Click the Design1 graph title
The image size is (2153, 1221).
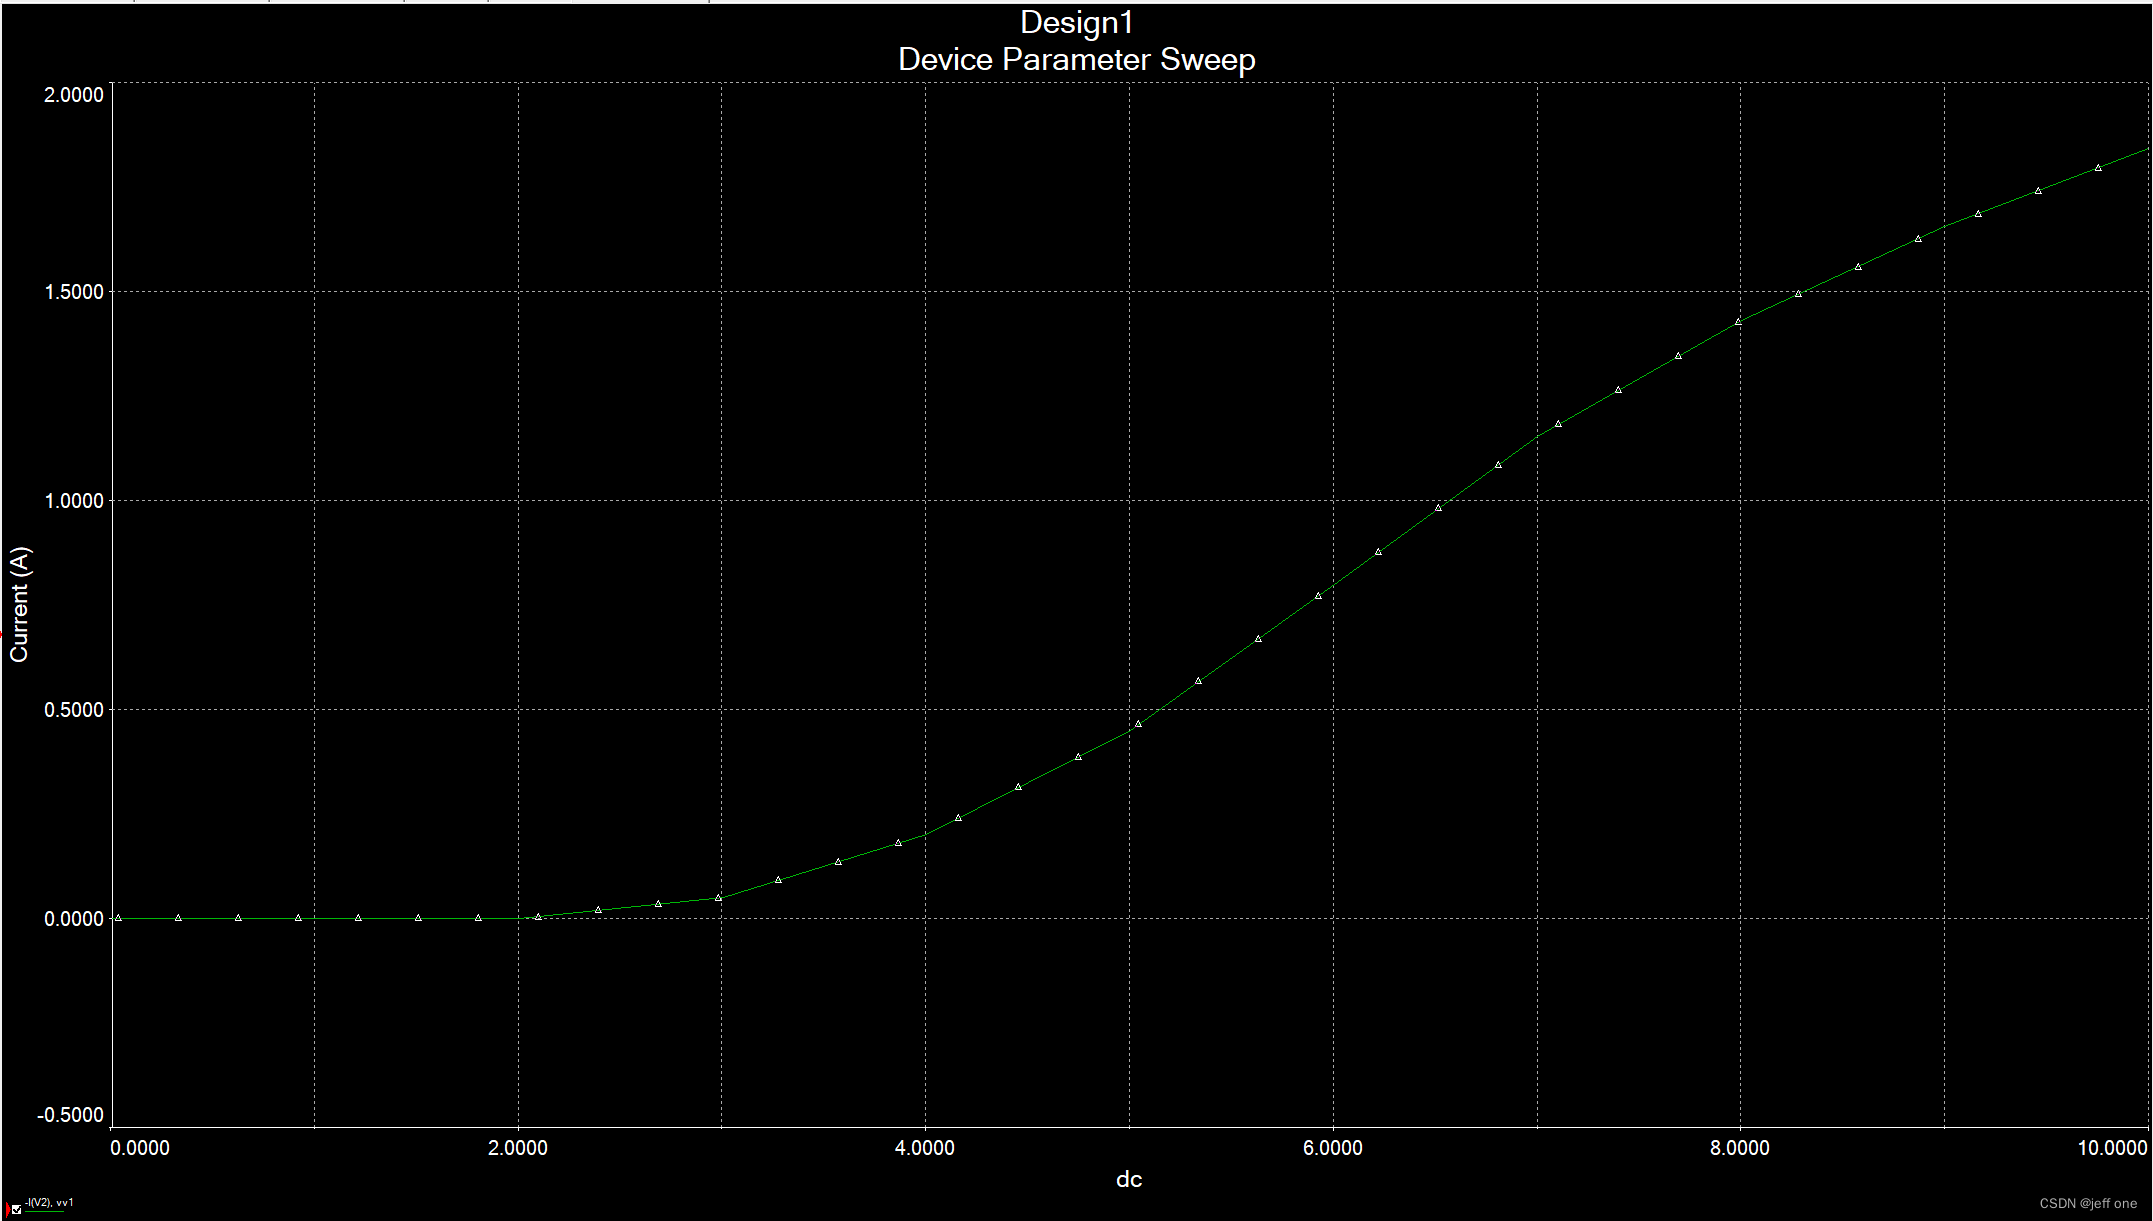click(1076, 23)
